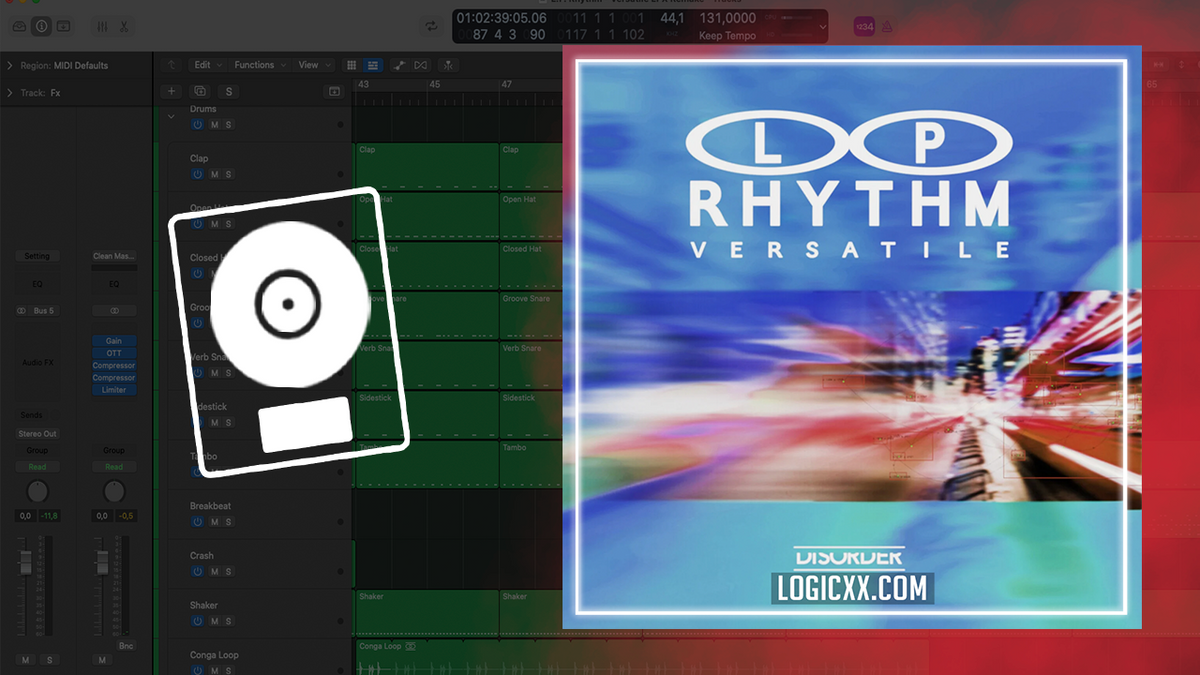The width and height of the screenshot is (1200, 675).
Task: Toggle power on the Shaker track
Action: (x=197, y=621)
